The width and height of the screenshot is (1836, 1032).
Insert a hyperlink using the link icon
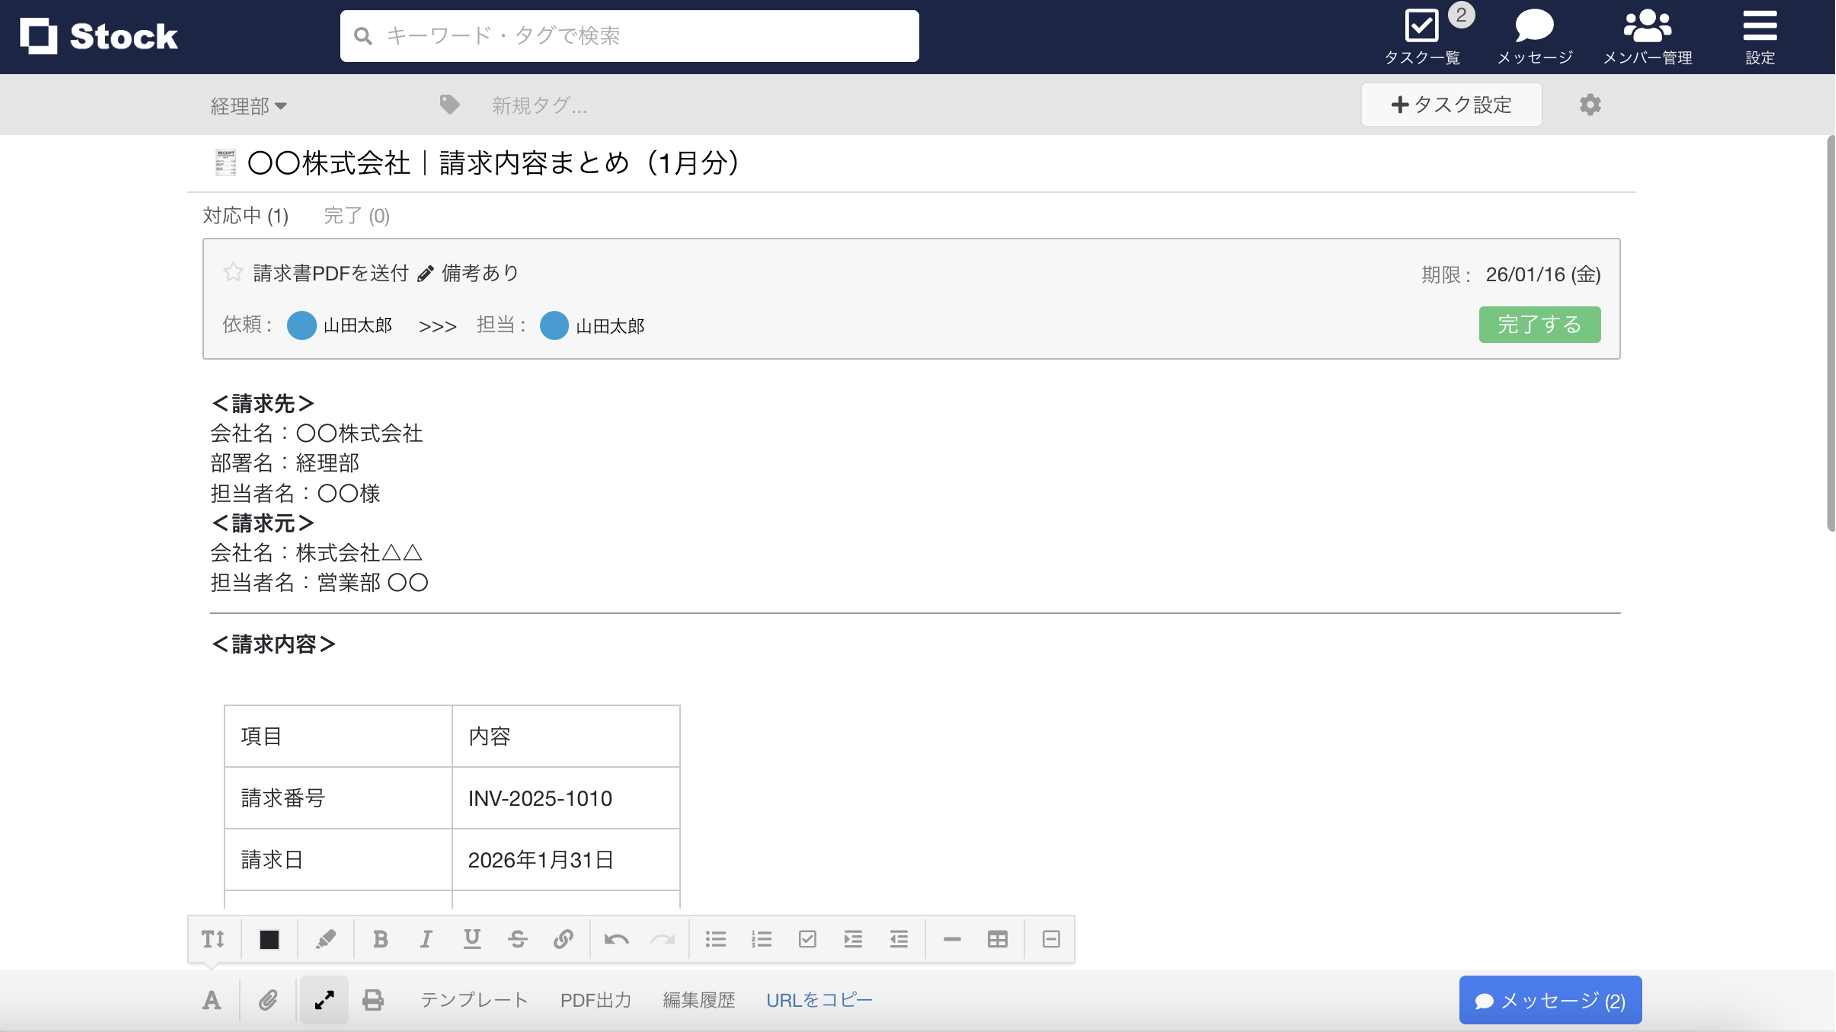(564, 939)
